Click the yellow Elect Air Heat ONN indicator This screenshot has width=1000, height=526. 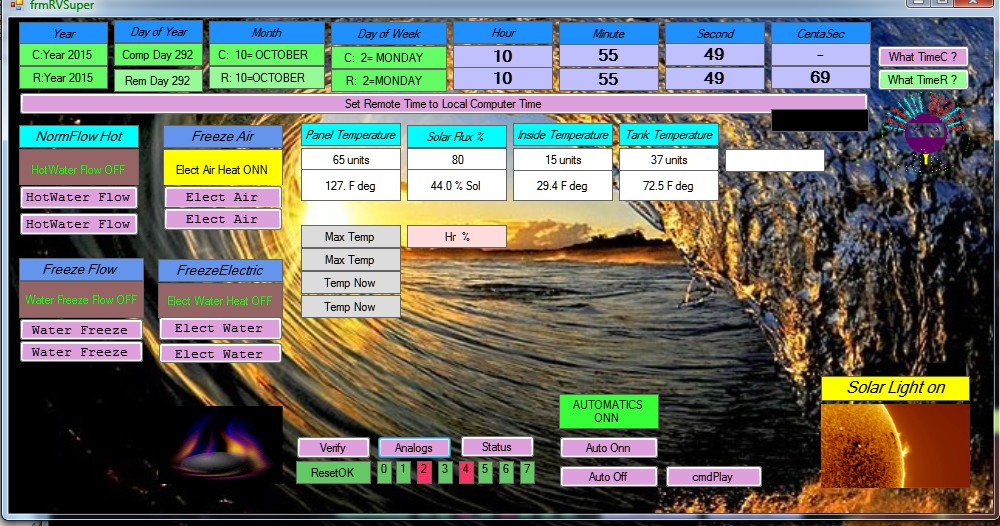click(223, 169)
